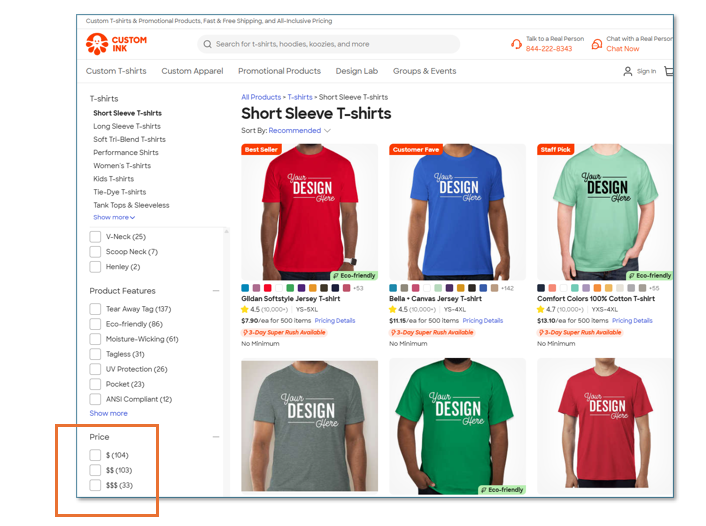Click the star rating icon for Bella + Canvas

[x=393, y=310]
